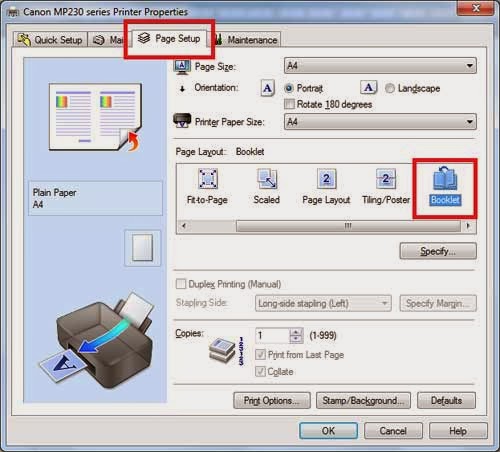Image resolution: width=500 pixels, height=452 pixels.
Task: Click the layout list left scroll arrow
Action: 184,226
